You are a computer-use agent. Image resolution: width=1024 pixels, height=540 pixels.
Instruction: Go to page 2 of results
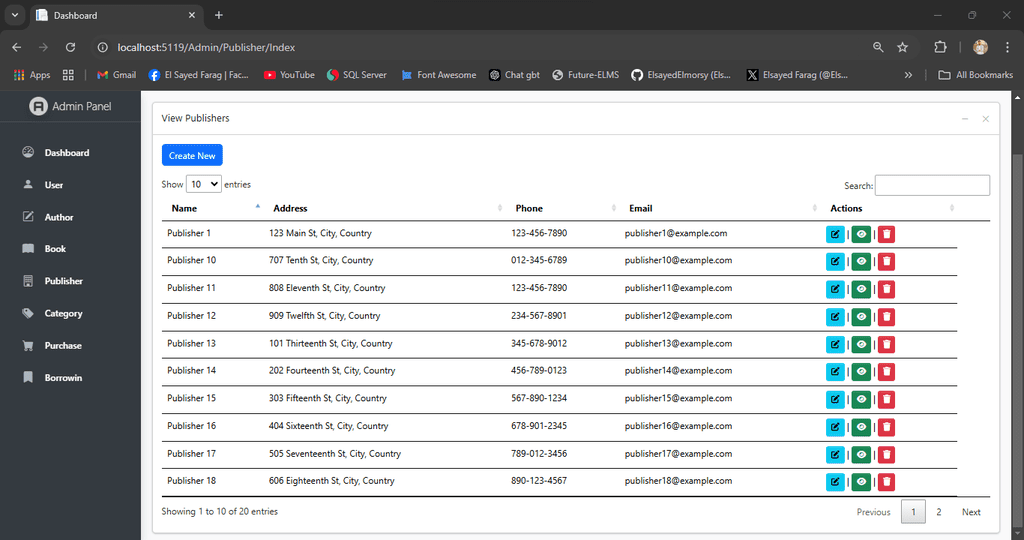coord(938,512)
